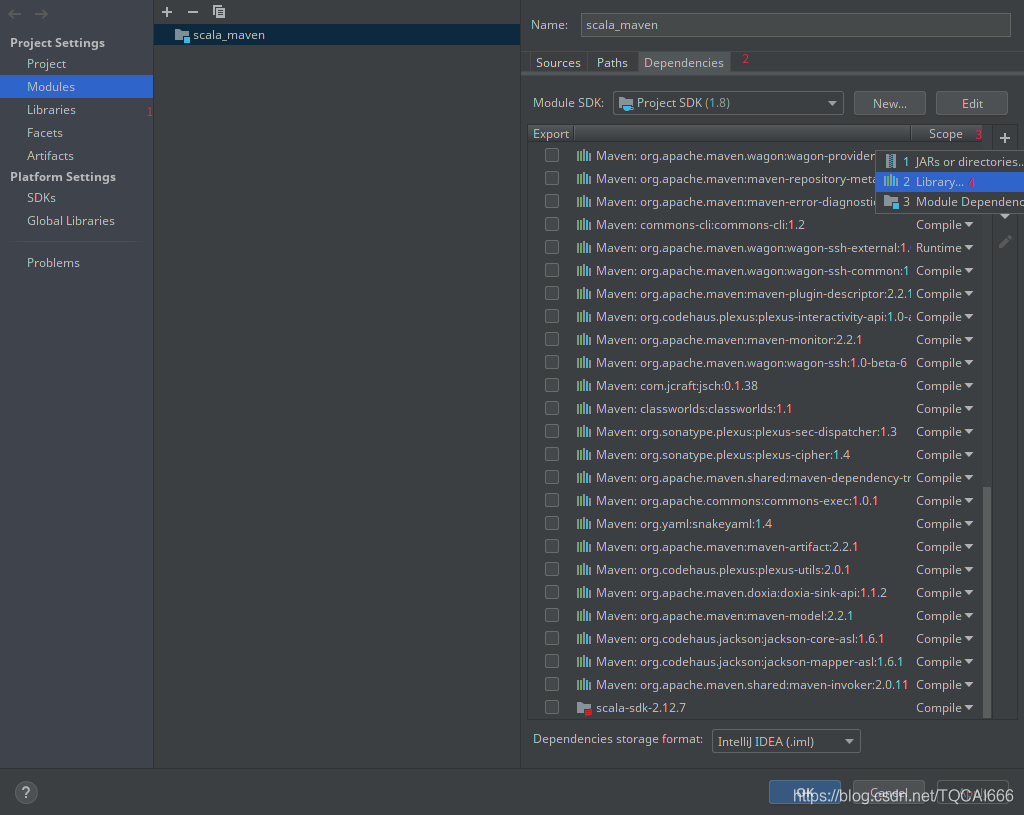
Task: Open Global Libraries settings
Action: 71,221
